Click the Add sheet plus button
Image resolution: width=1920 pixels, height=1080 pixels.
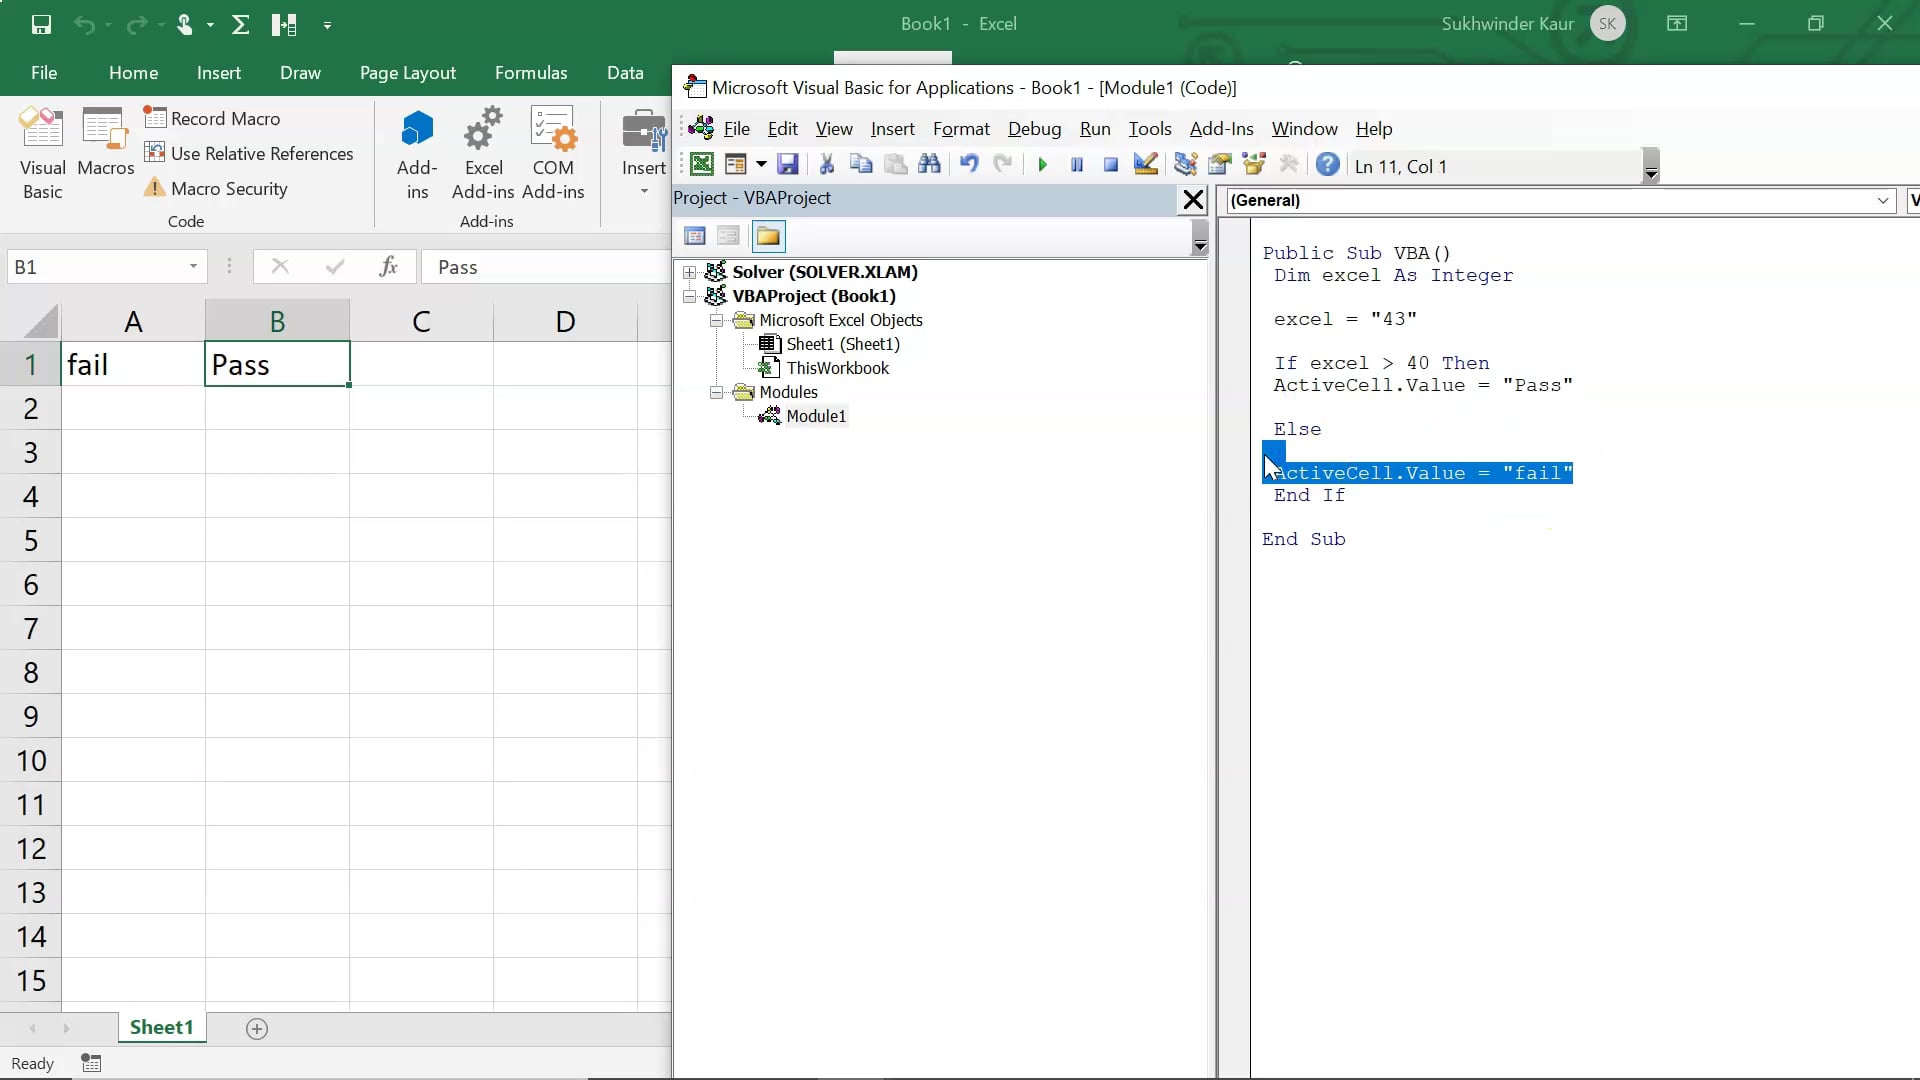point(256,1028)
